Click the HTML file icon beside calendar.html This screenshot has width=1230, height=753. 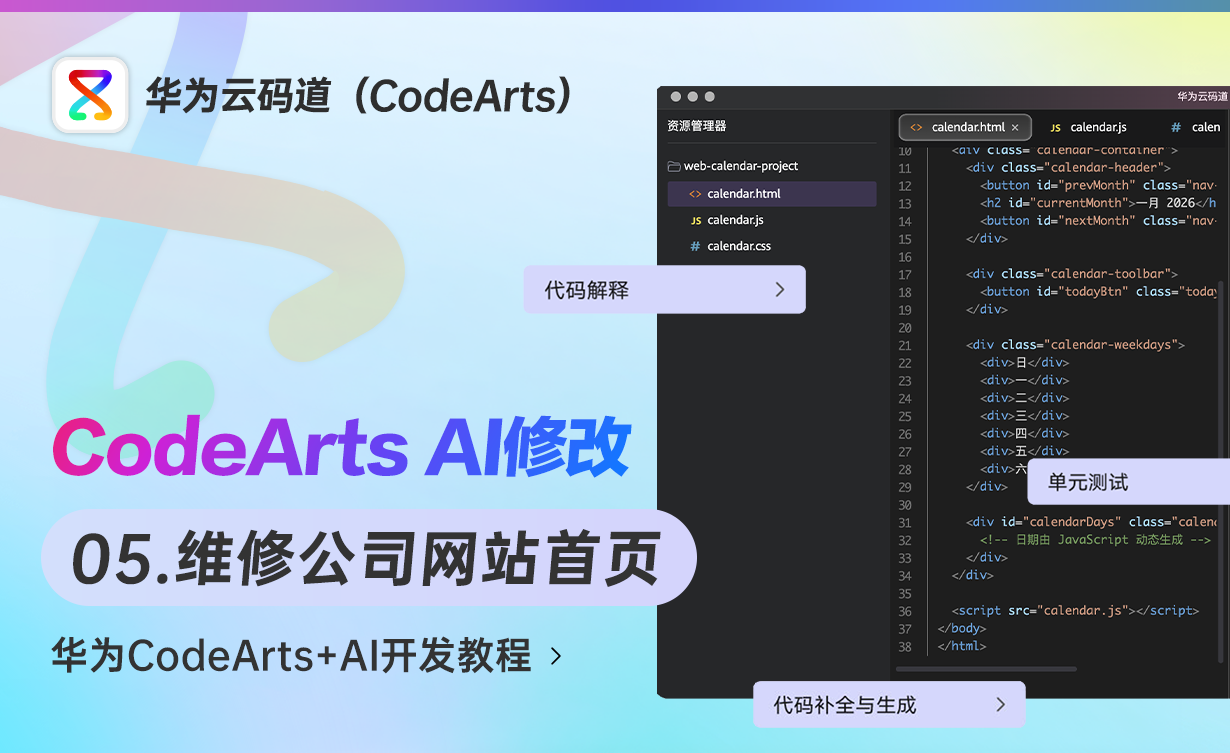[x=695, y=194]
